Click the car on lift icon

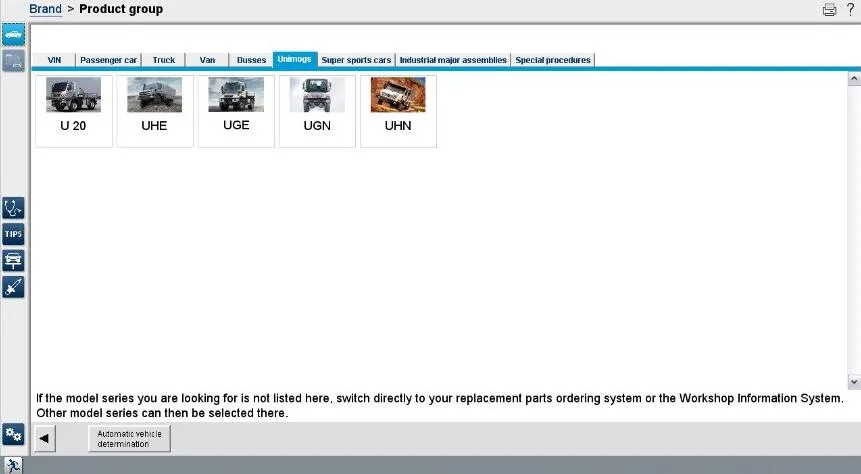(x=13, y=260)
